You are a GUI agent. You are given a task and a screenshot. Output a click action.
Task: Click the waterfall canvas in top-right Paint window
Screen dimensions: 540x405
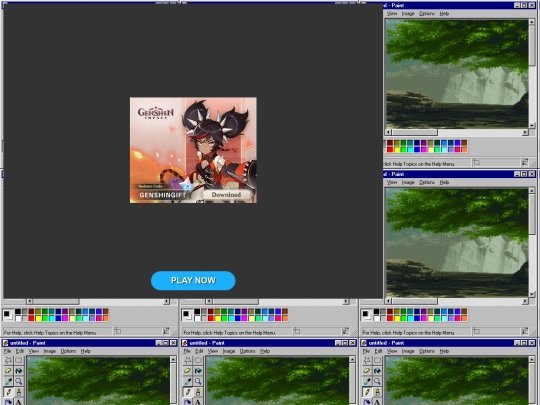tap(457, 74)
